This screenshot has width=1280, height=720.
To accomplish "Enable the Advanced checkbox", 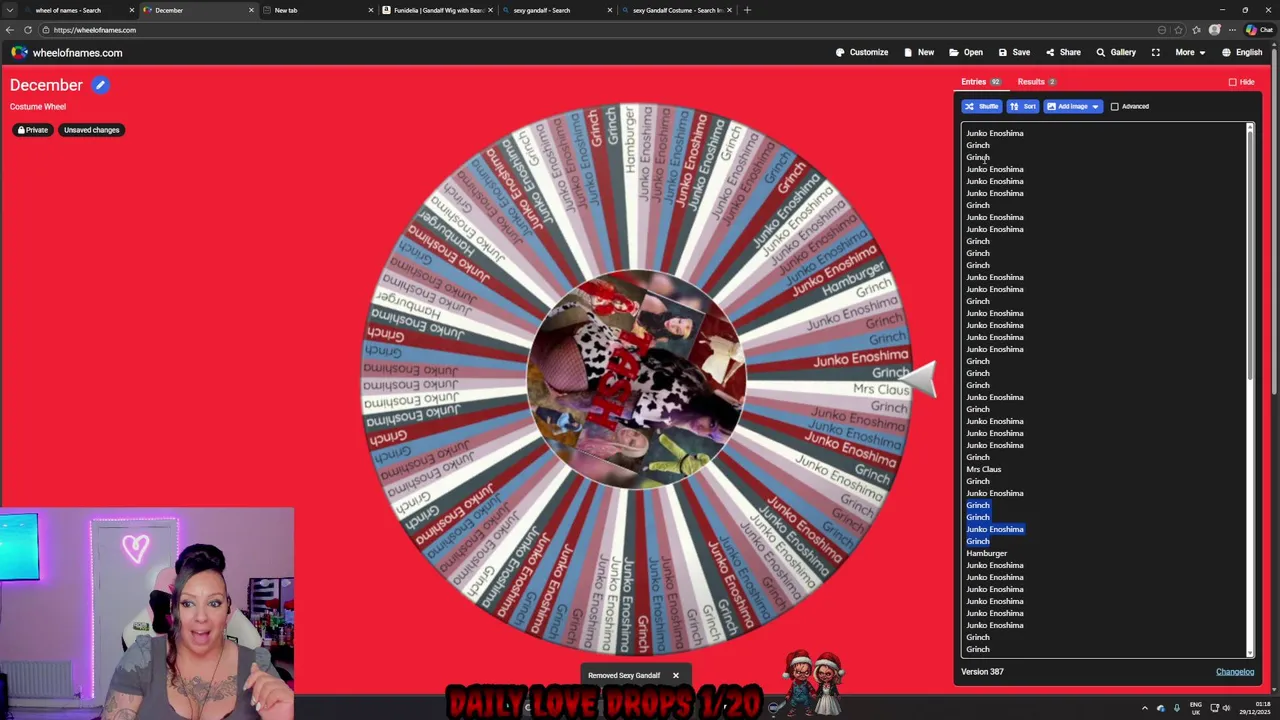I will (1114, 106).
